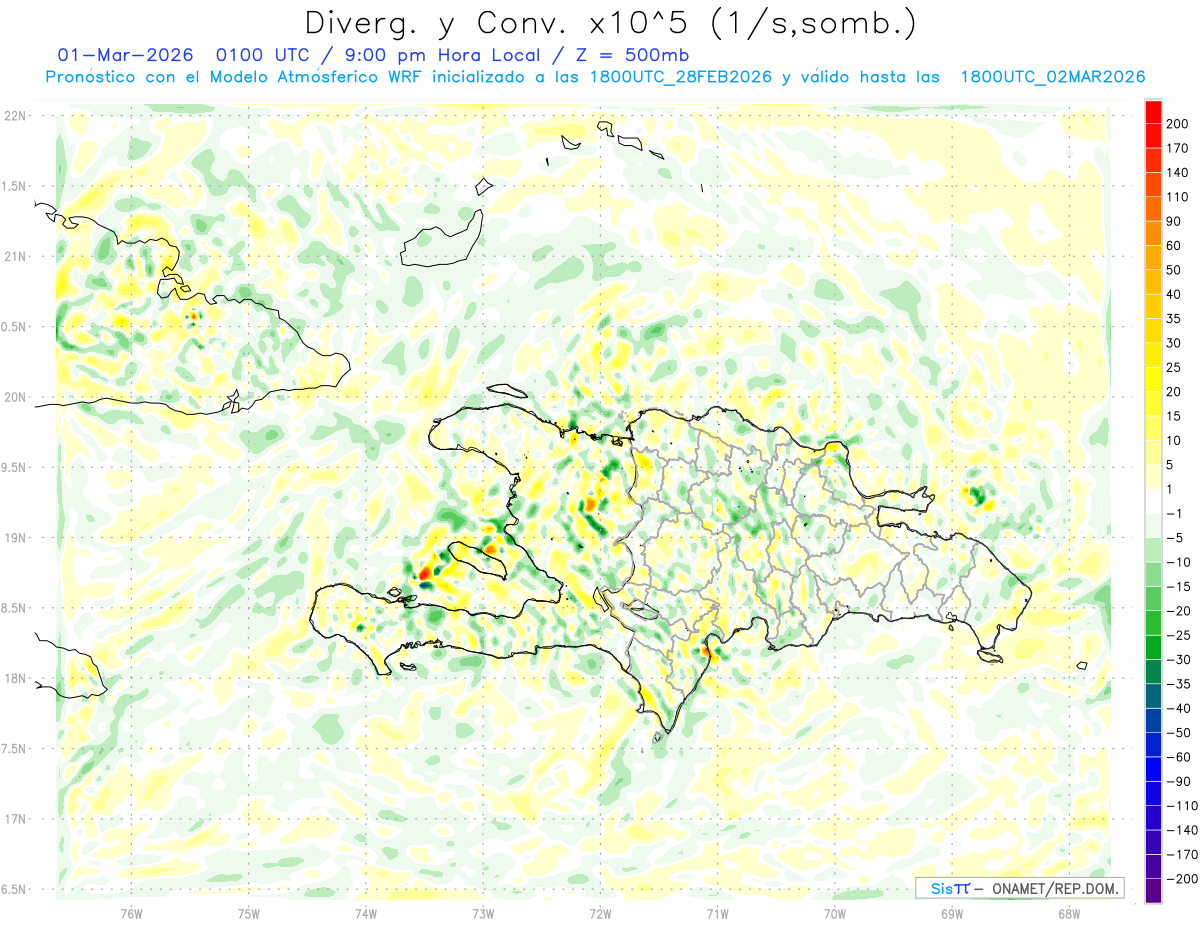Screen dimensions: 1200x927
Task: Click the '74W' longitude label
Action: pyautogui.click(x=366, y=913)
